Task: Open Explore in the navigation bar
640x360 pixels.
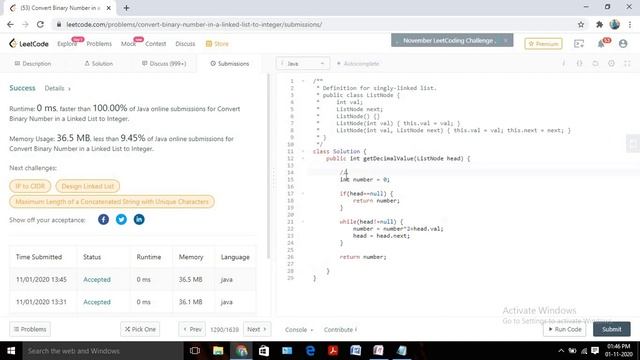Action: pyautogui.click(x=67, y=44)
